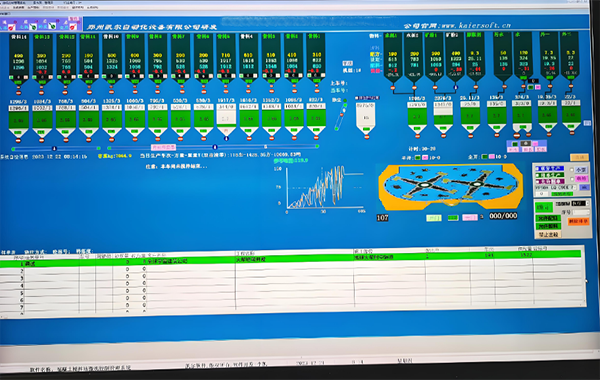The height and width of the screenshot is (380, 600).
Task: Click the orange delete button in right panel
Action: point(579,222)
